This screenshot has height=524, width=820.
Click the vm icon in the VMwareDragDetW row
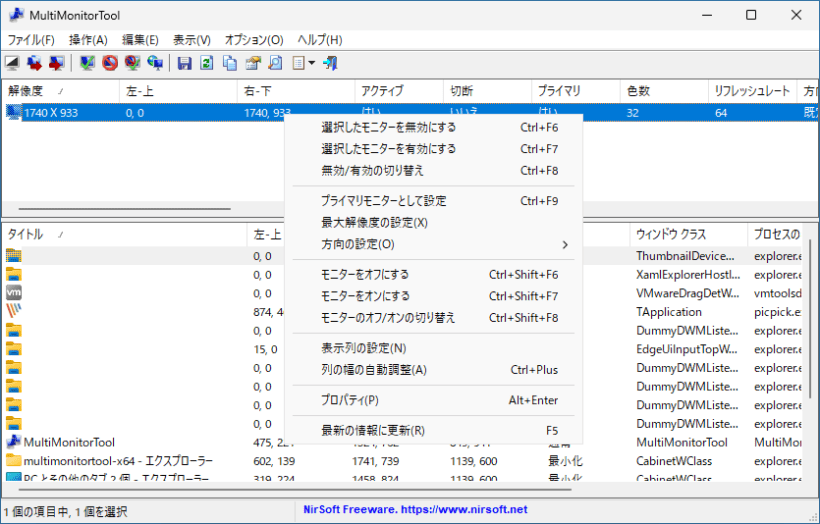pyautogui.click(x=14, y=293)
